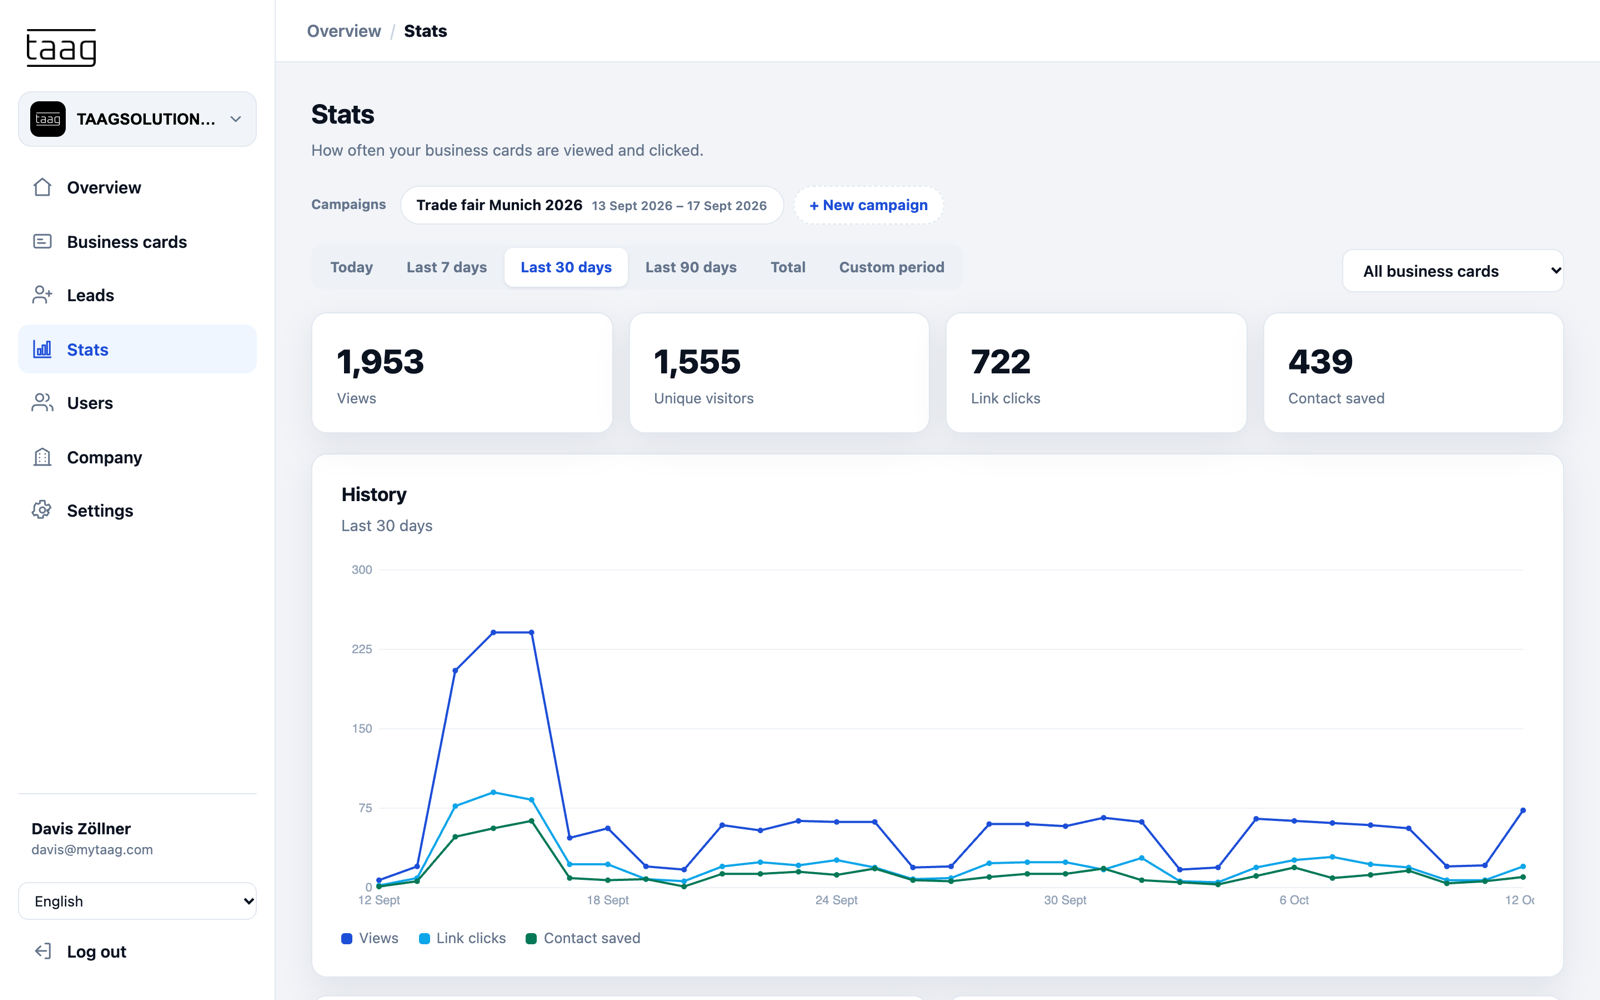Click the 1,555 Unique visitors card
The width and height of the screenshot is (1600, 1000).
pos(779,373)
